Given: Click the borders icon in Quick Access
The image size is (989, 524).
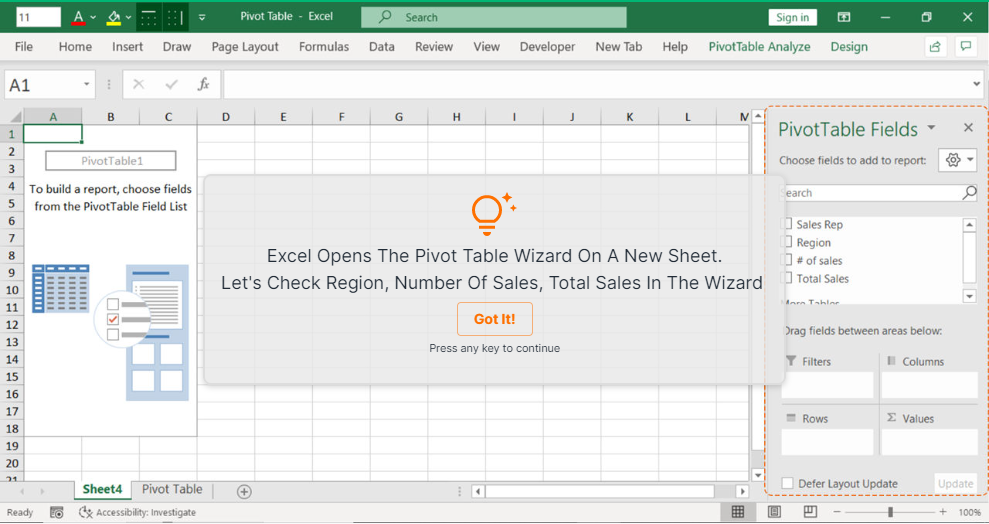Looking at the screenshot, I should [x=148, y=17].
